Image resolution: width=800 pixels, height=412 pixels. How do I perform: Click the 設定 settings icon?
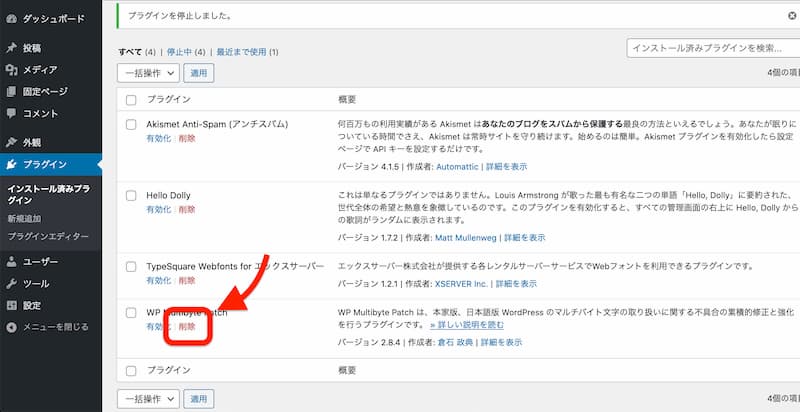(x=11, y=305)
